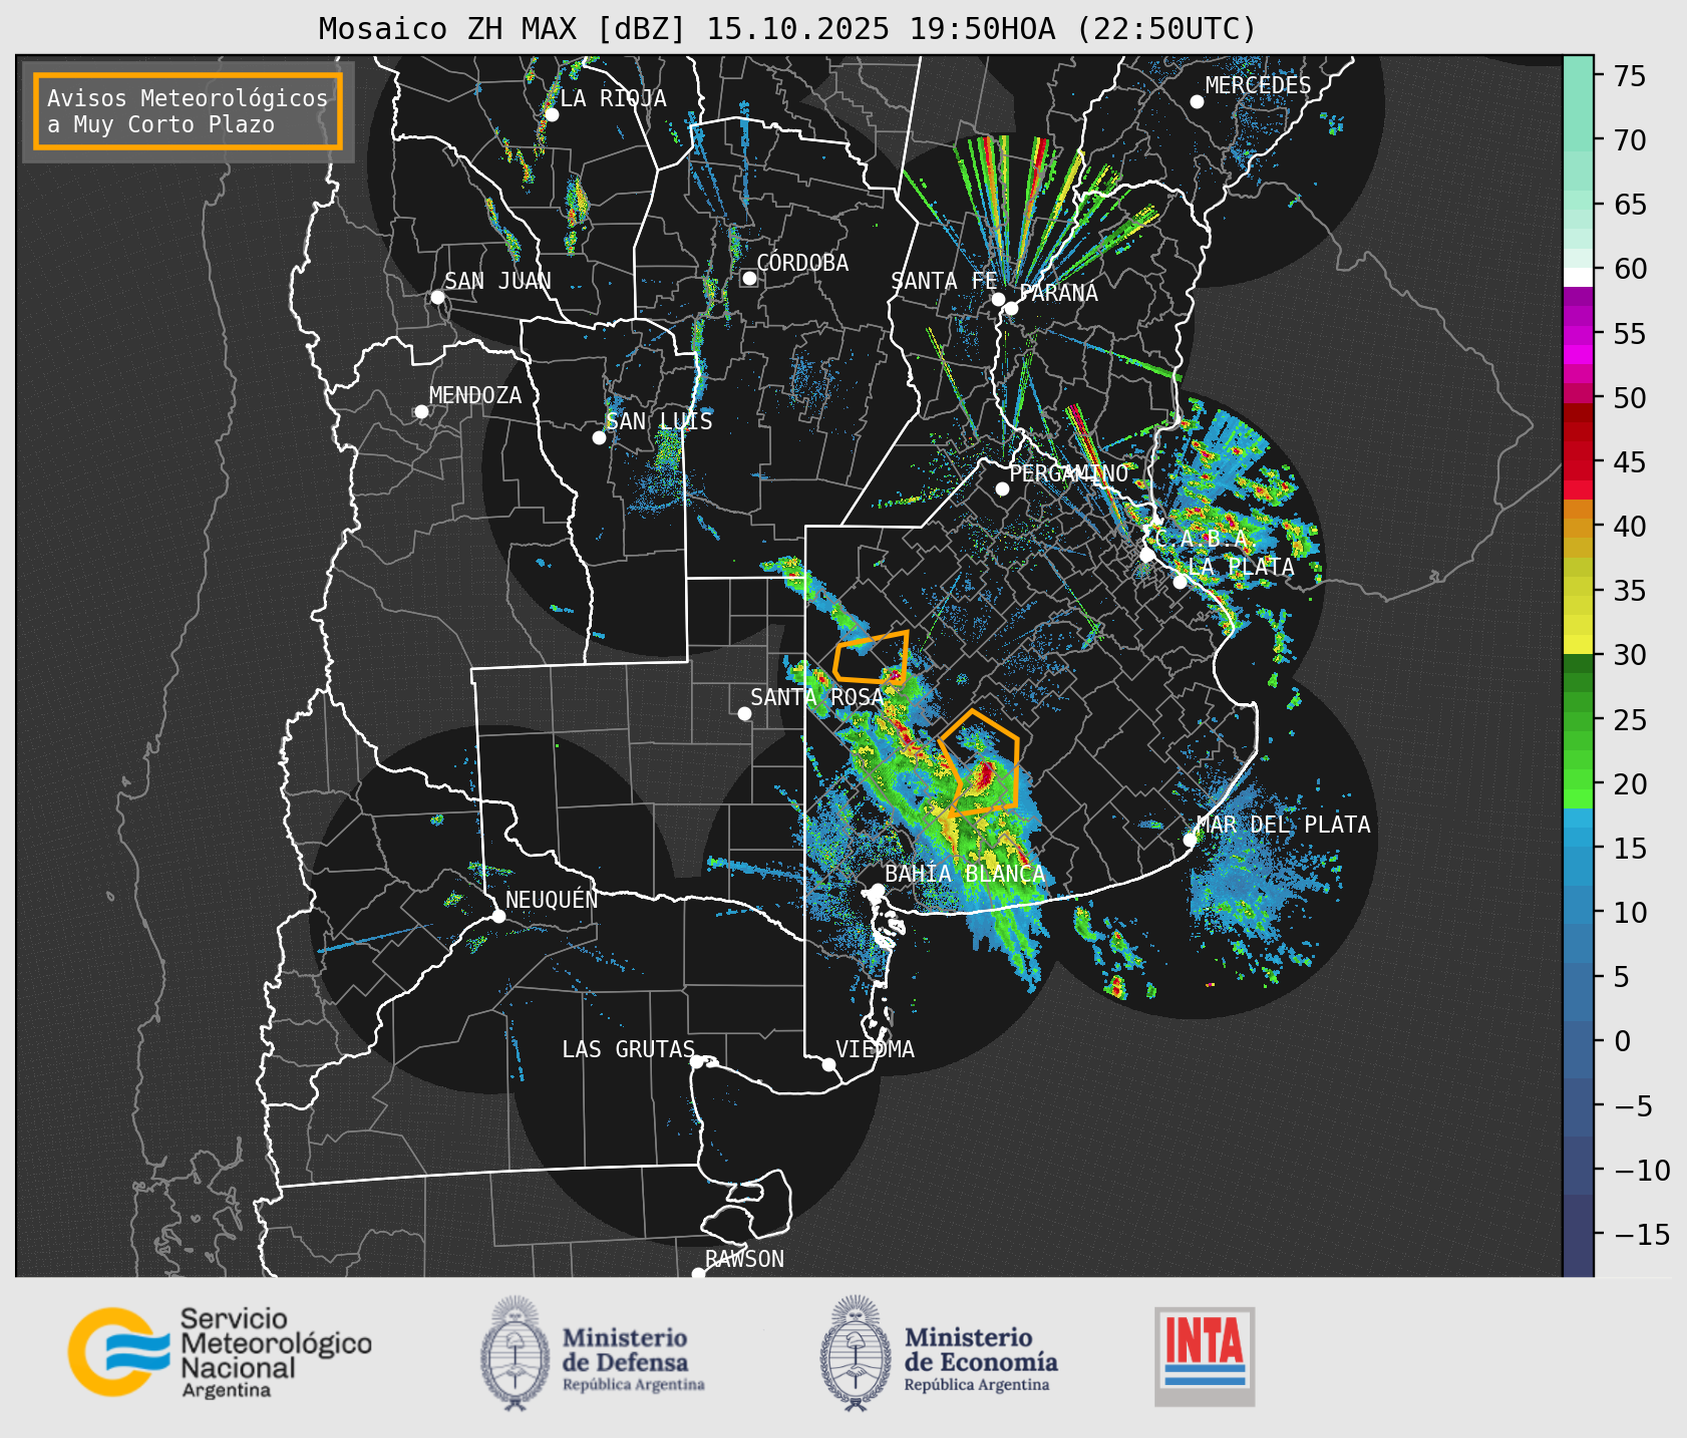Click the Avisos Meteorológicos legend box
The width and height of the screenshot is (1687, 1438).
[188, 111]
